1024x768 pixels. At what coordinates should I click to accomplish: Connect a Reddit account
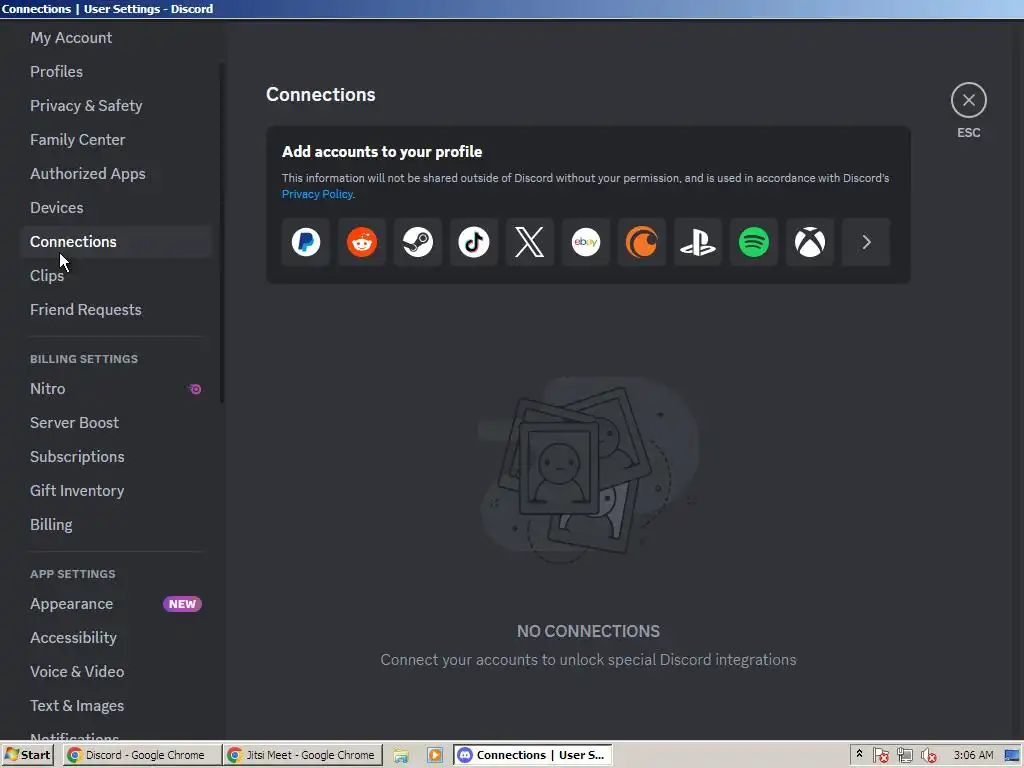(362, 242)
